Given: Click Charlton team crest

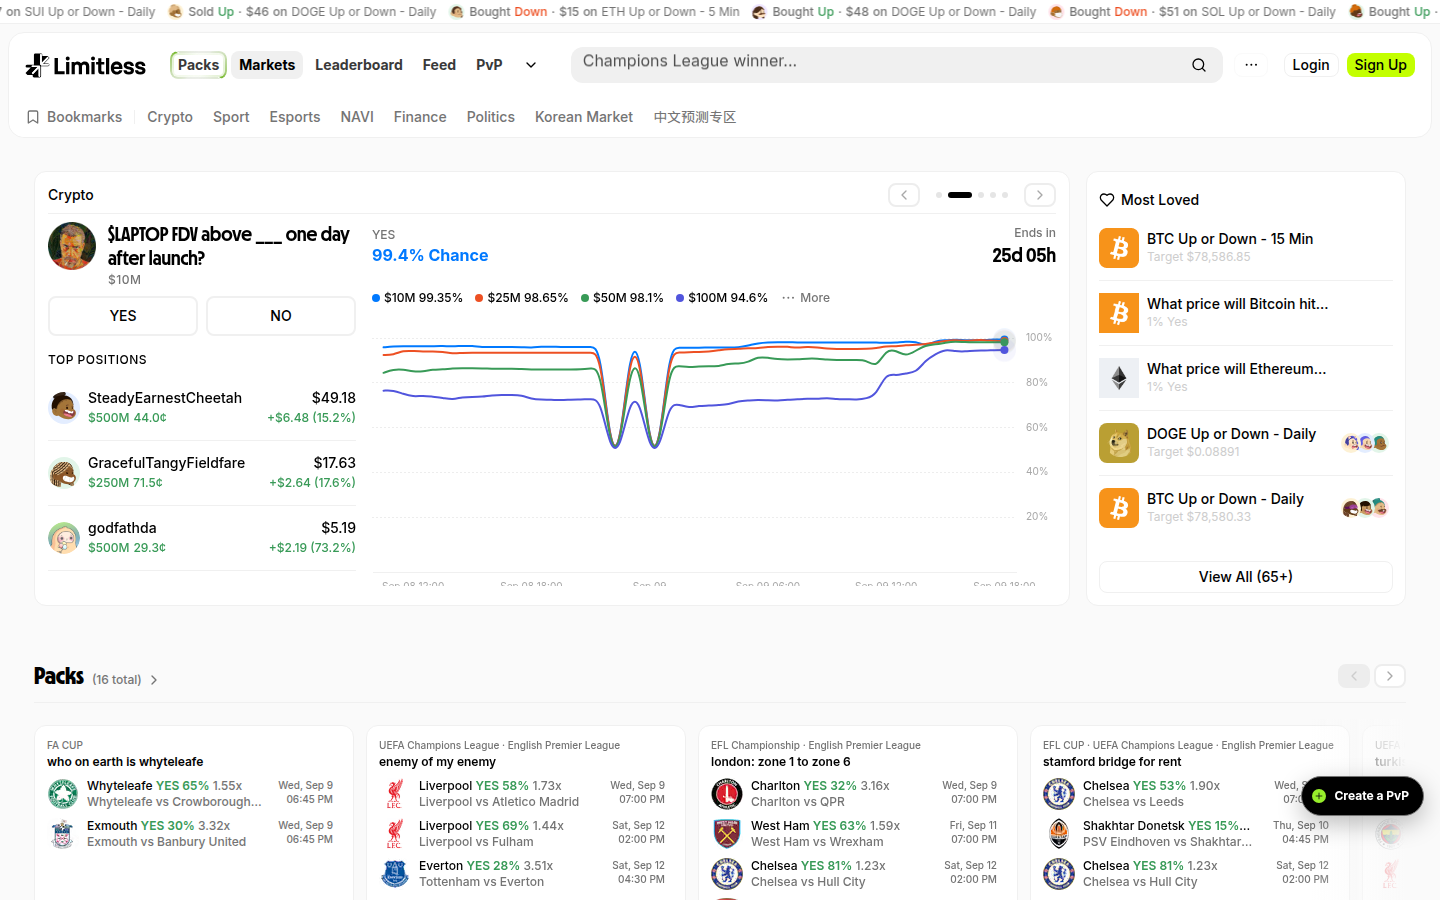Looking at the screenshot, I should (727, 794).
